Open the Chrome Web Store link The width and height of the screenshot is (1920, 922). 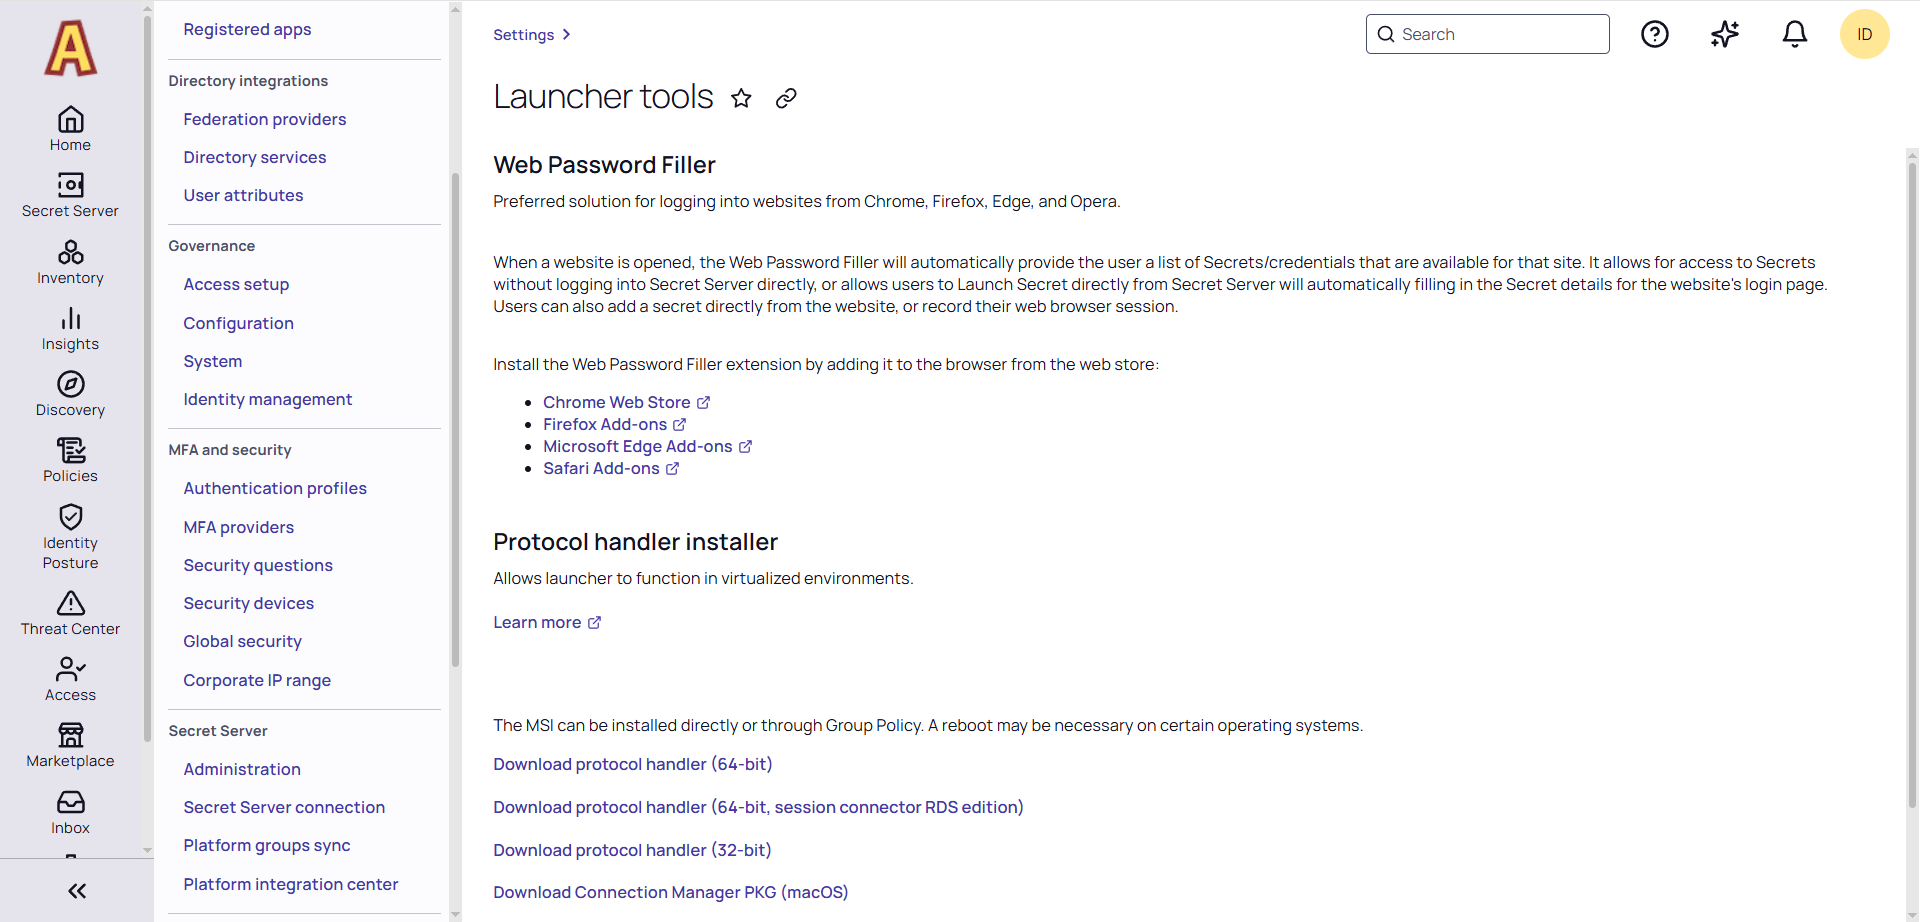coord(617,402)
